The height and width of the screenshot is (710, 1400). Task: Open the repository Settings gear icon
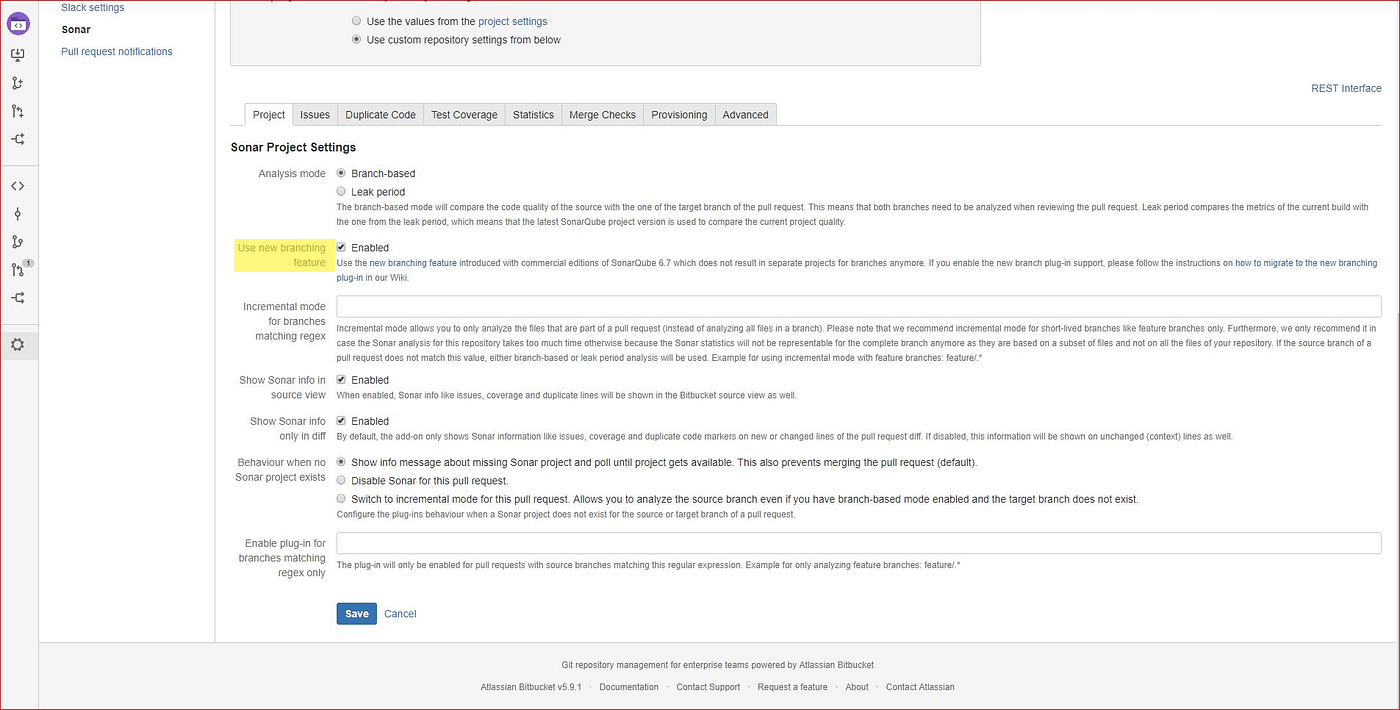click(18, 344)
